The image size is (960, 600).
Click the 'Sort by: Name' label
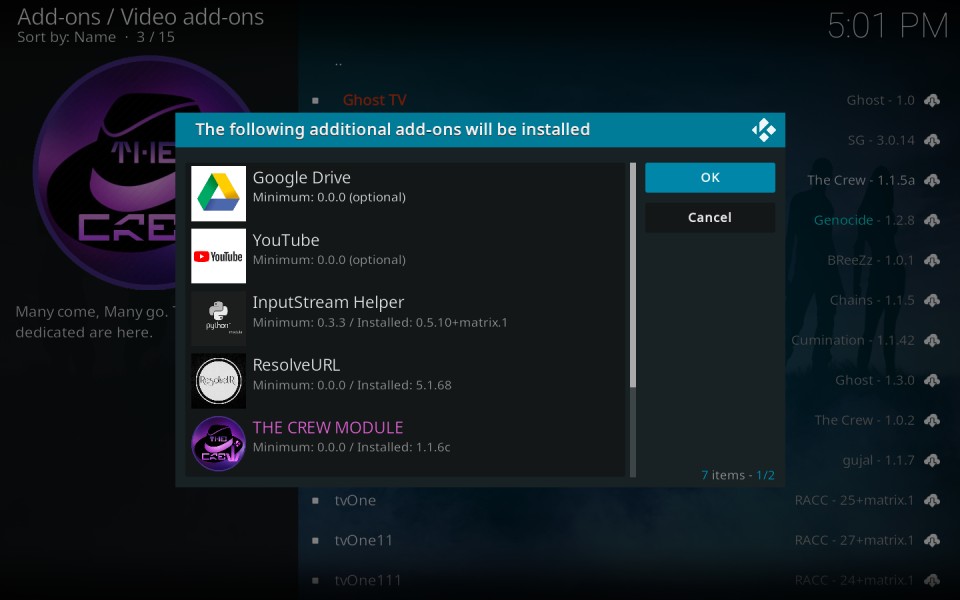[x=66, y=37]
